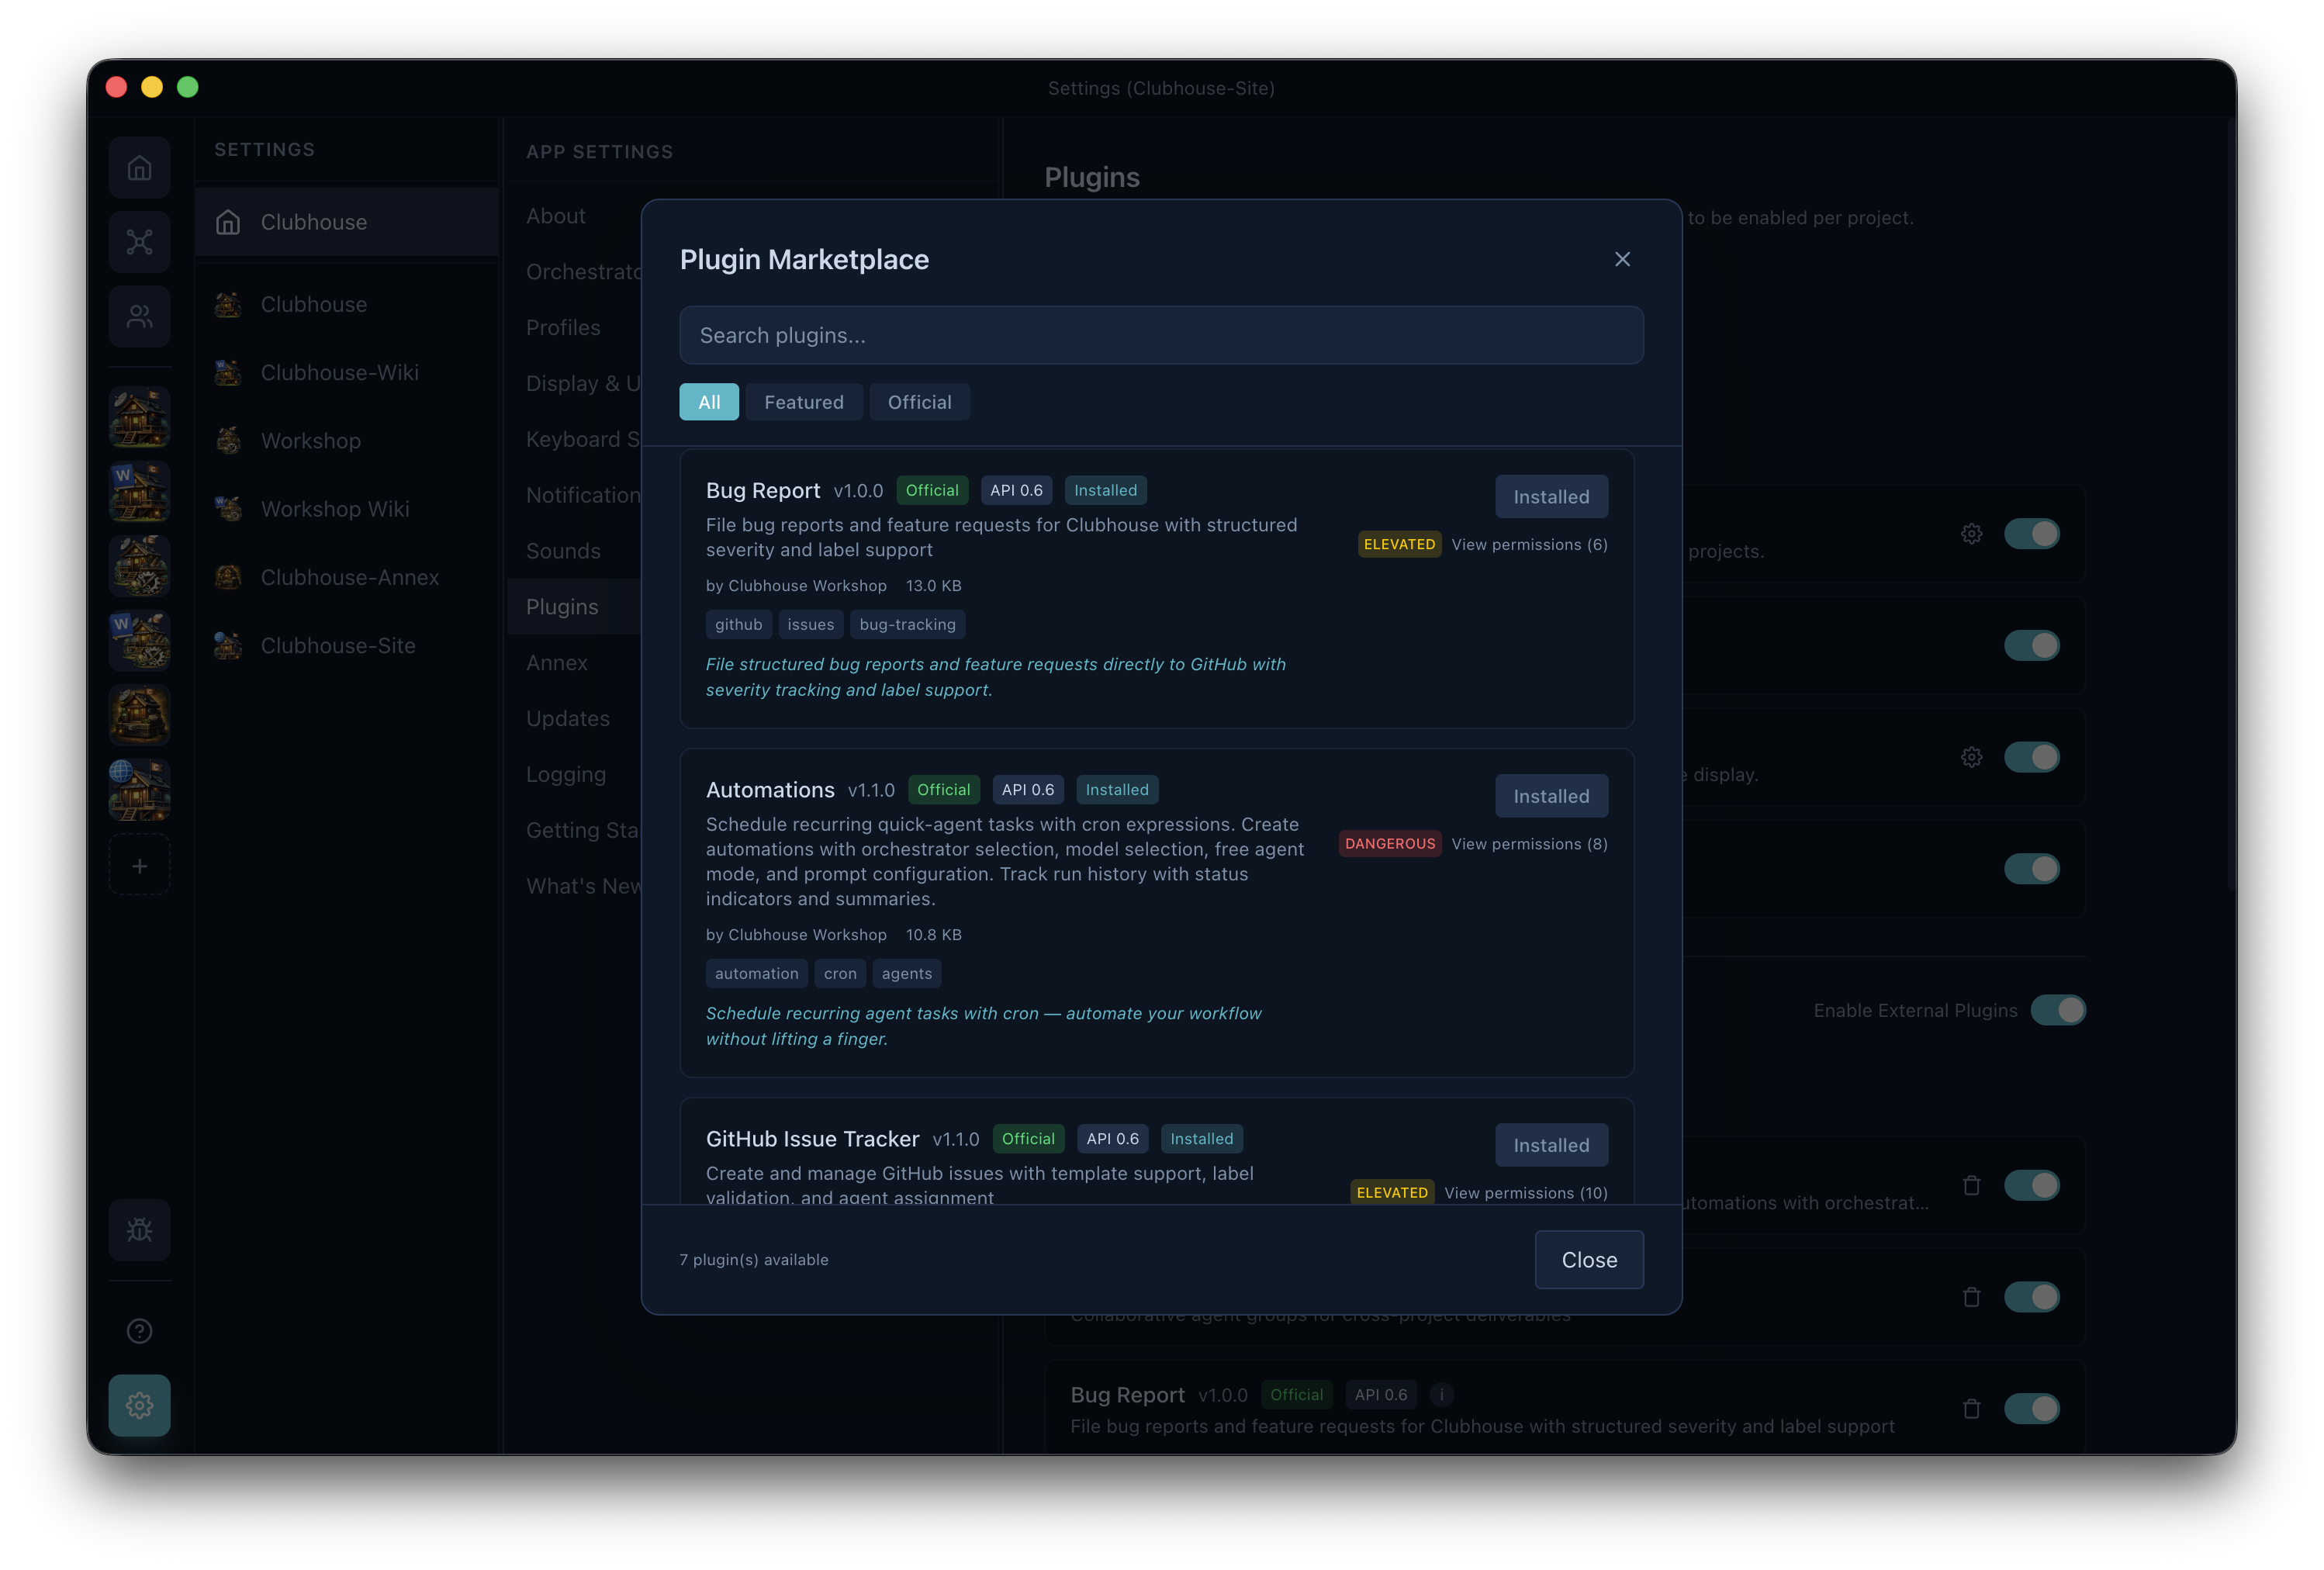Open the gear icon beside the top plugin toggle

(x=1972, y=533)
